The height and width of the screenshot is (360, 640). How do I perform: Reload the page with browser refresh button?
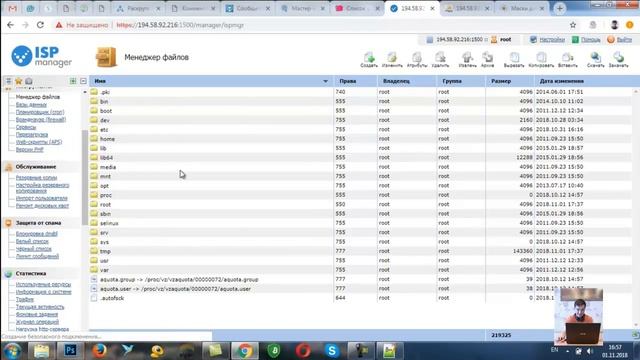click(x=40, y=25)
